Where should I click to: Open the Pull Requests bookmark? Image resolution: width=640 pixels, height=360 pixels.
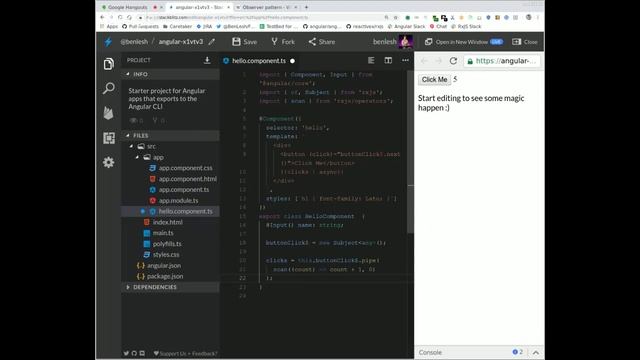coord(140,27)
